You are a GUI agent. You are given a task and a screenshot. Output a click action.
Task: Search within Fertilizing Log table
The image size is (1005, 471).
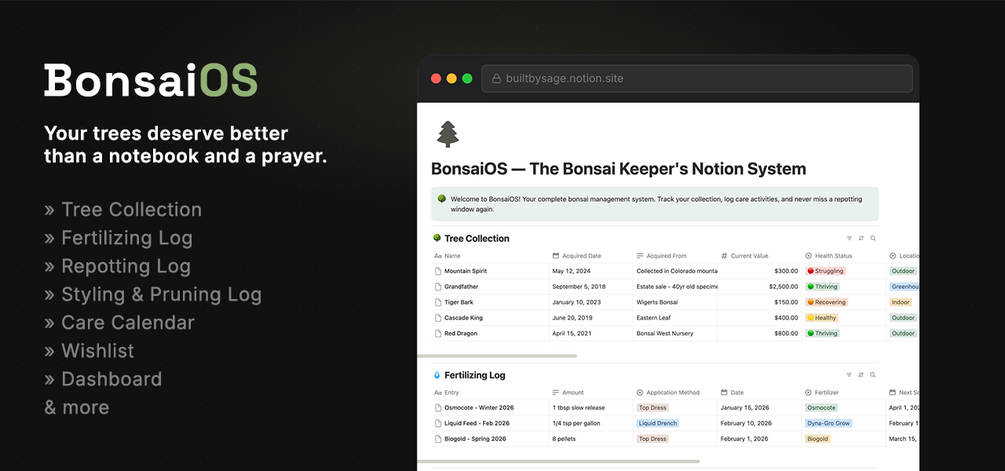(x=873, y=375)
